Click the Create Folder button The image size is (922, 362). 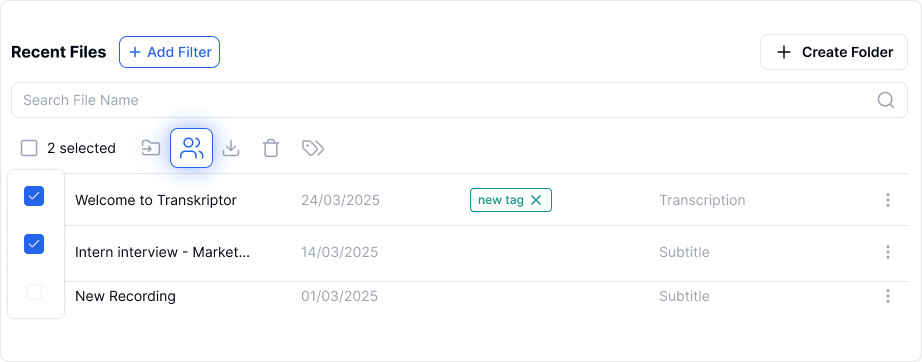coord(834,52)
